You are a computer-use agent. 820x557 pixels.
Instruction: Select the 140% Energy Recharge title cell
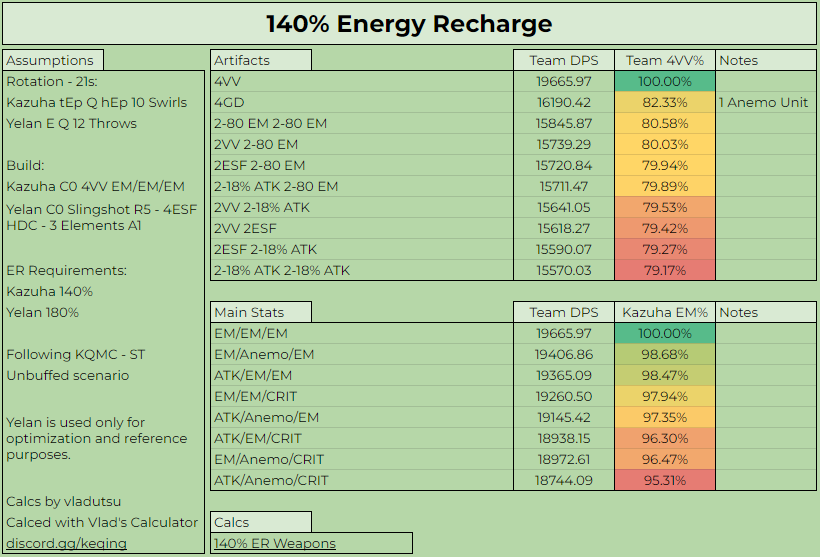[x=409, y=23]
